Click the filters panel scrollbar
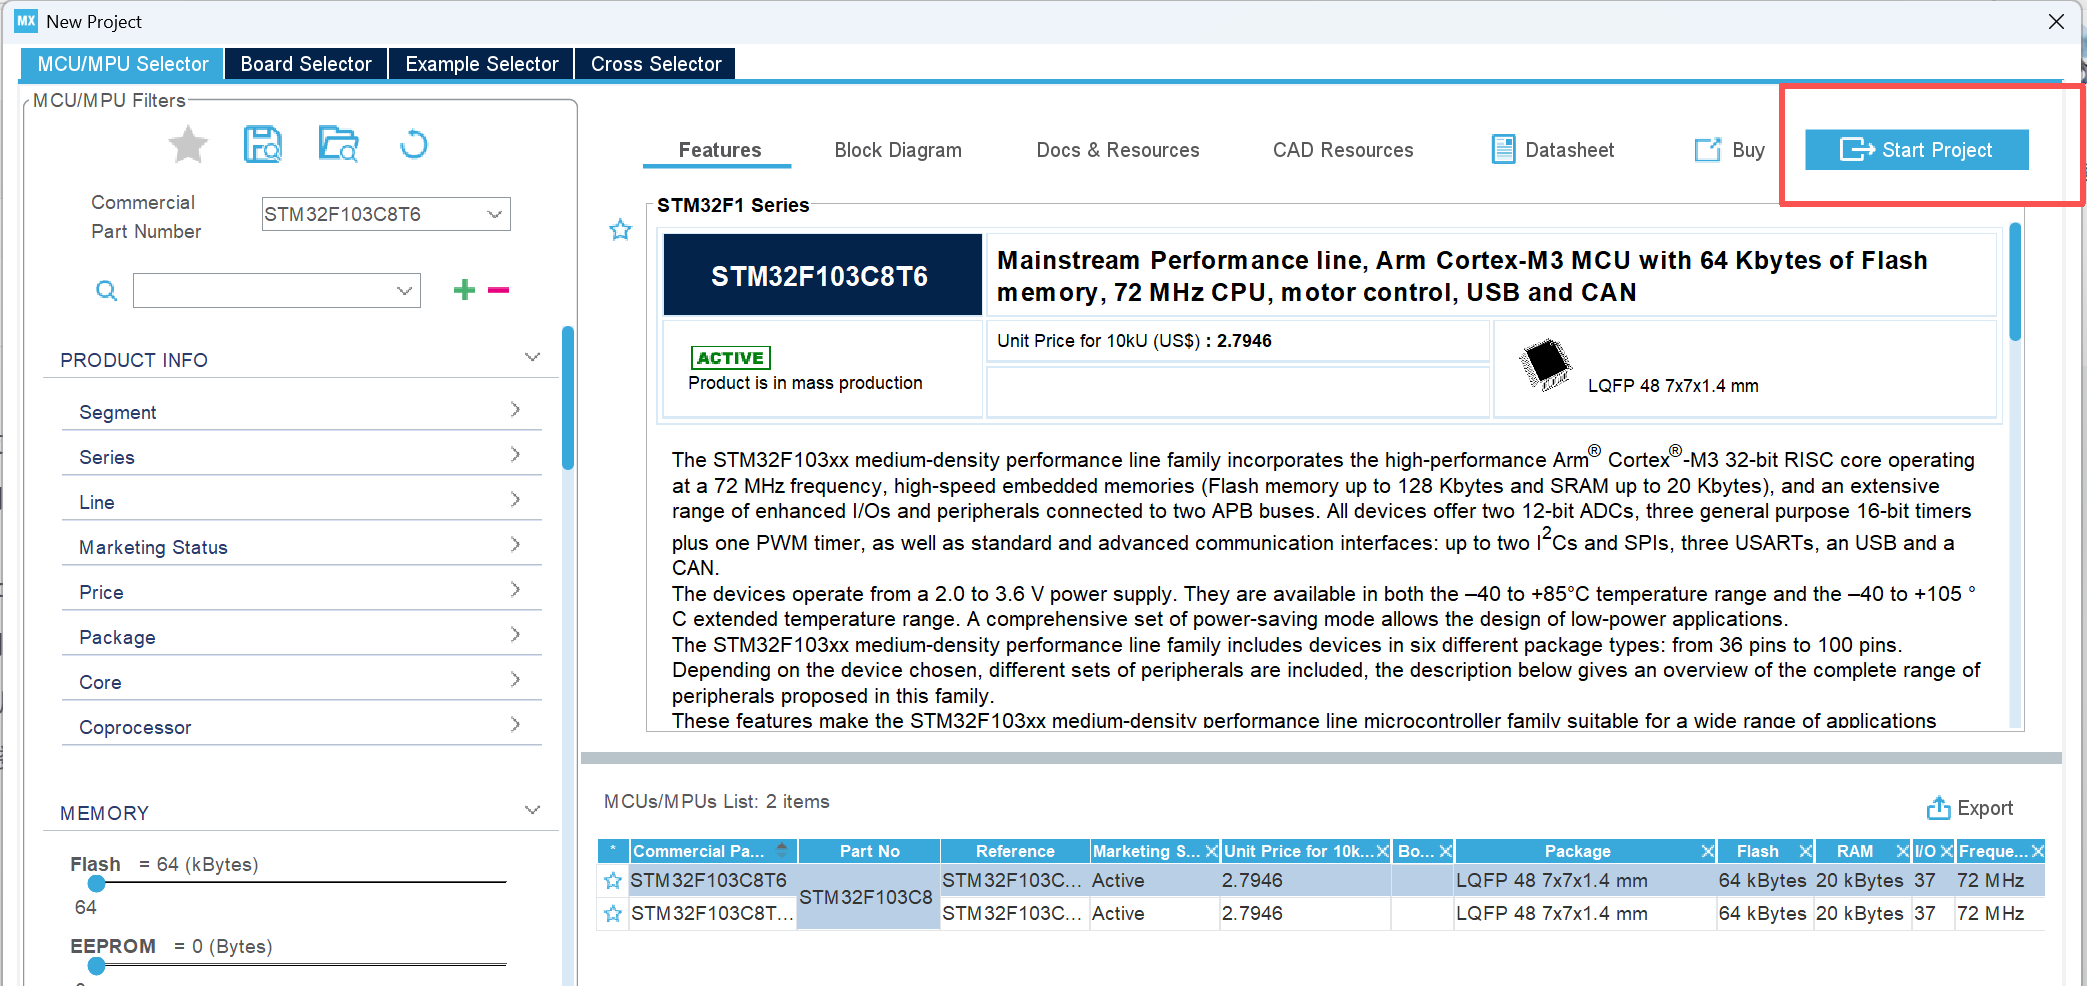This screenshot has width=2087, height=986. (x=567, y=398)
